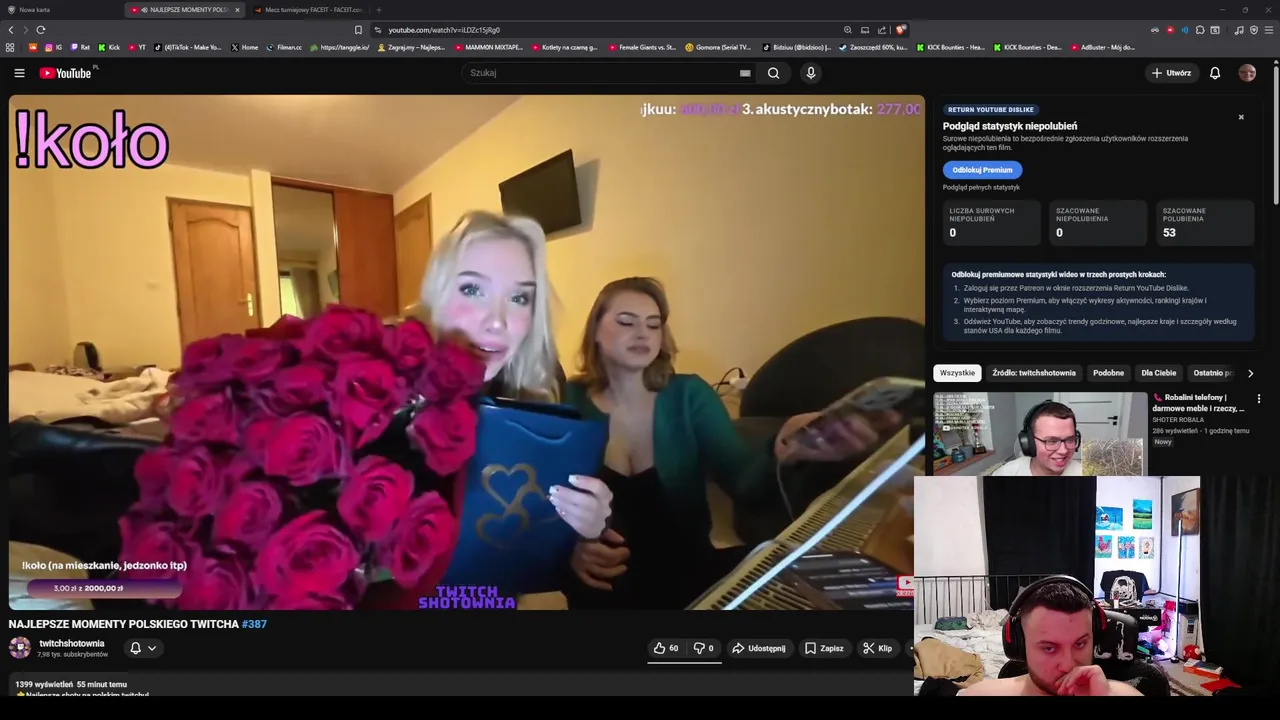Open the MAMMON MIXTAPE bookmark
Image resolution: width=1280 pixels, height=720 pixels.
pyautogui.click(x=489, y=47)
